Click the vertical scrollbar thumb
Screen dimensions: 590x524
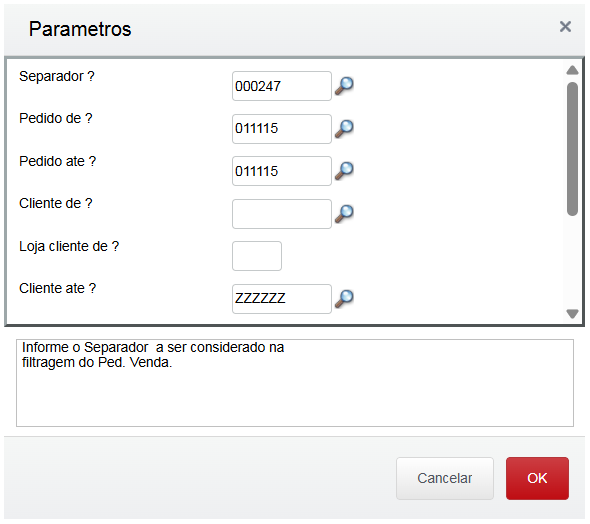(x=572, y=149)
